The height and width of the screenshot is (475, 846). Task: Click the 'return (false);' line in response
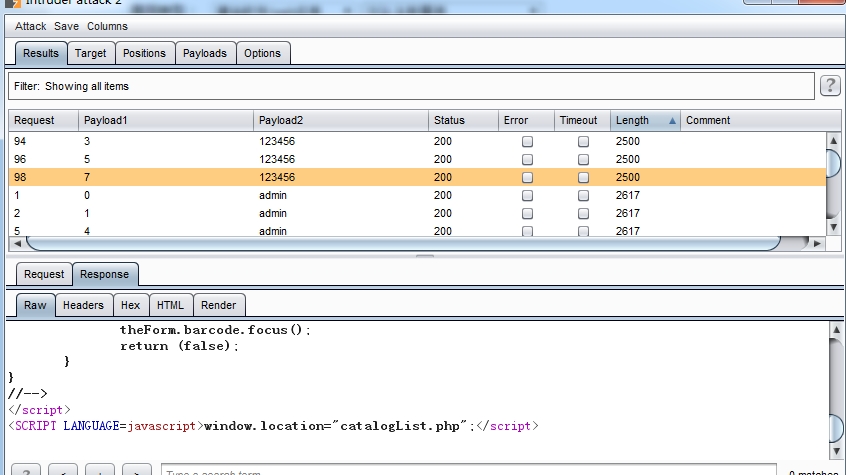point(179,346)
